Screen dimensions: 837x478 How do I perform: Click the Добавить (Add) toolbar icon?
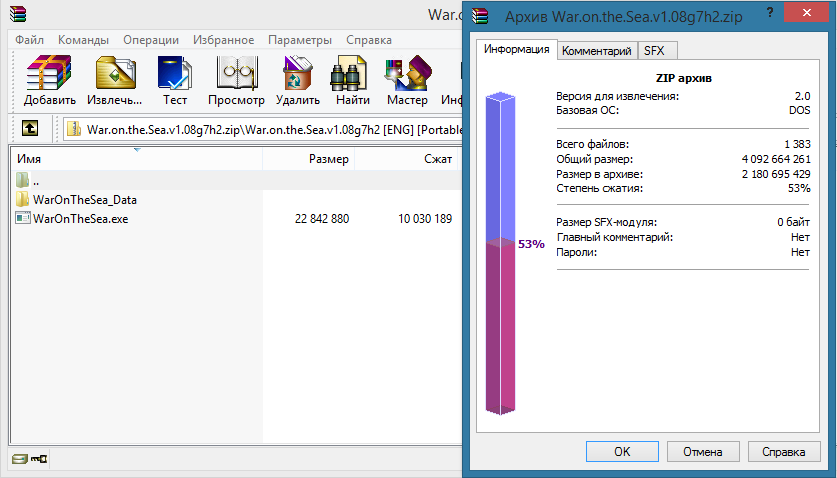(49, 73)
